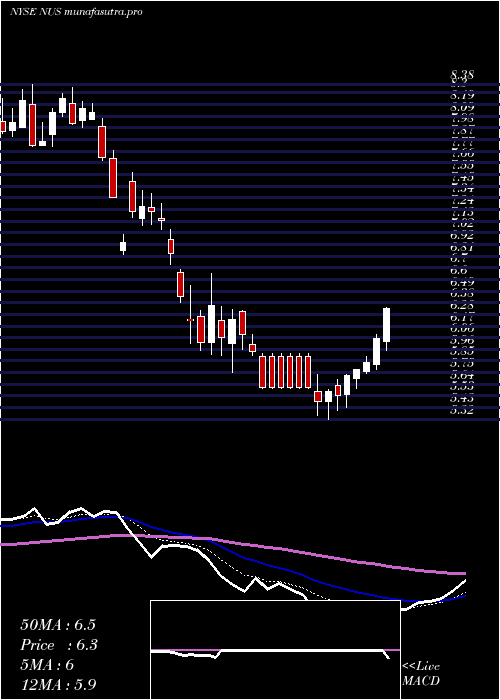Click the <<Live MACD label
Viewport: 500px width, 700px height.
click(421, 674)
